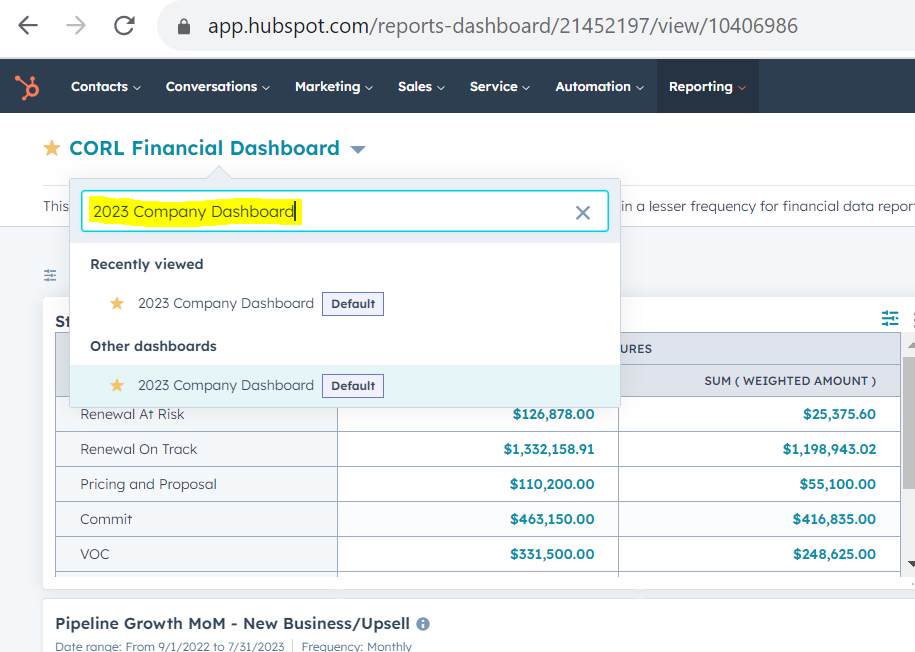The height and width of the screenshot is (652, 915).
Task: Click the HubSpot sprocket logo
Action: (x=27, y=87)
